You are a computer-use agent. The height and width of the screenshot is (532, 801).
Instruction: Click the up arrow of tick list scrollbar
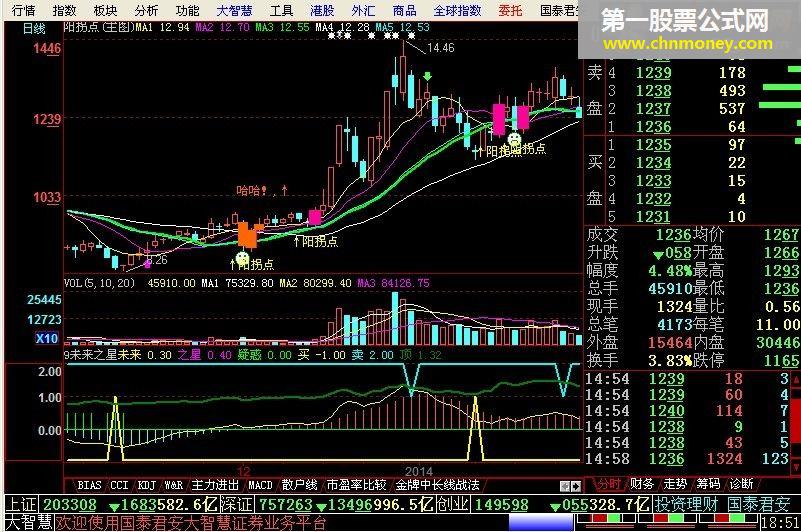[796, 379]
